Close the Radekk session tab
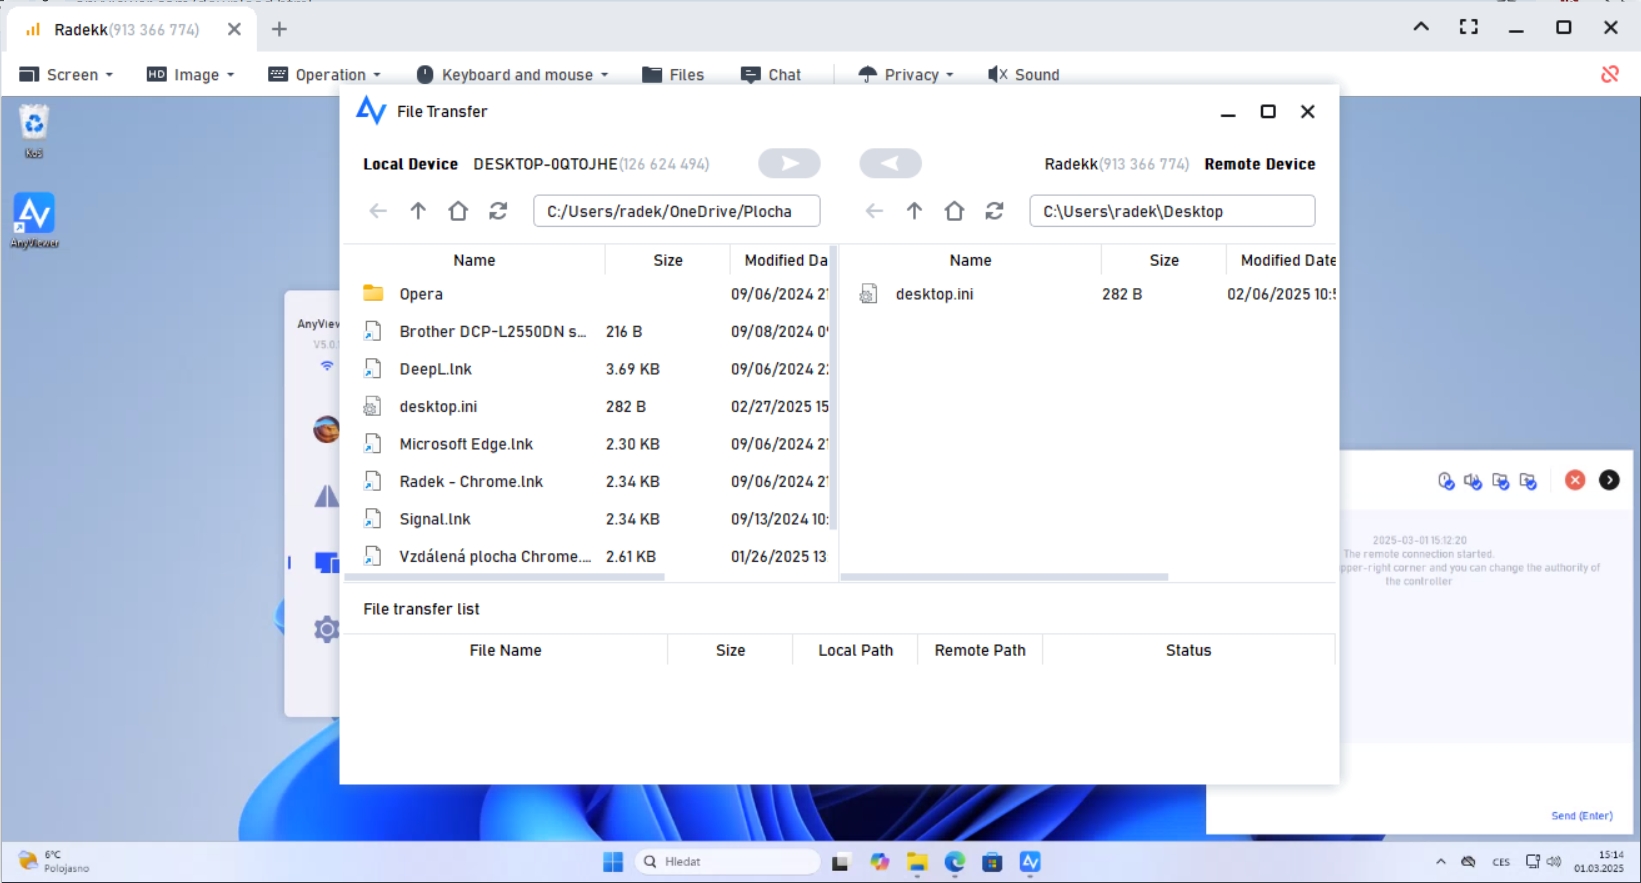The image size is (1641, 883). [234, 29]
